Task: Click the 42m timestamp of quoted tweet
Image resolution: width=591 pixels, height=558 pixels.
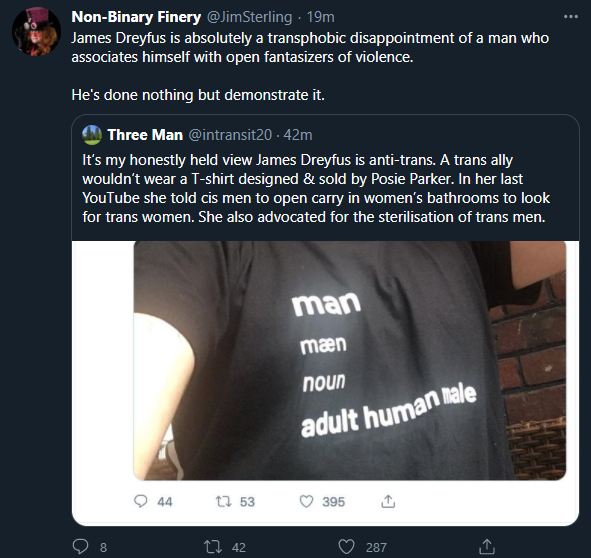Action: pyautogui.click(x=298, y=135)
